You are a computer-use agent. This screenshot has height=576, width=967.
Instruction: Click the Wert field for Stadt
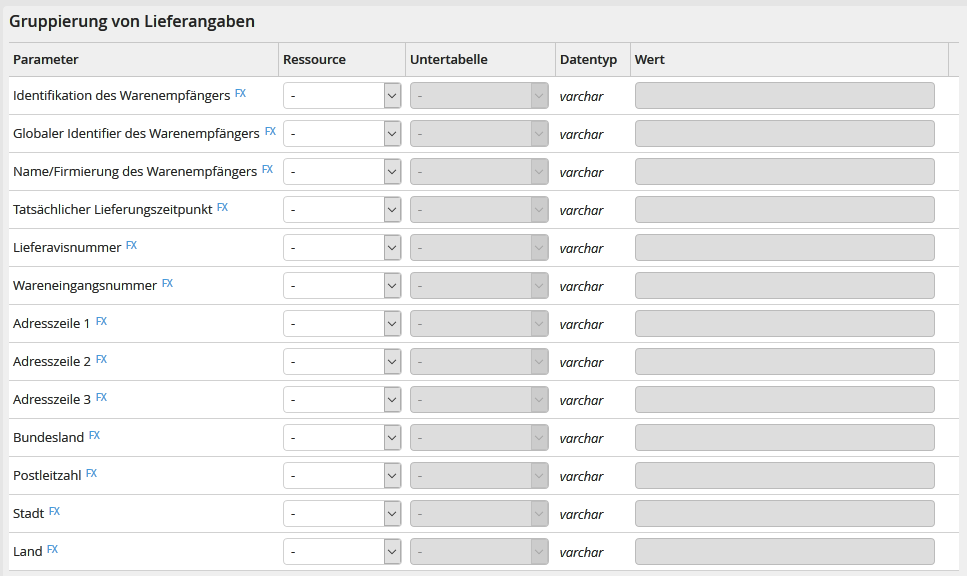pos(784,514)
